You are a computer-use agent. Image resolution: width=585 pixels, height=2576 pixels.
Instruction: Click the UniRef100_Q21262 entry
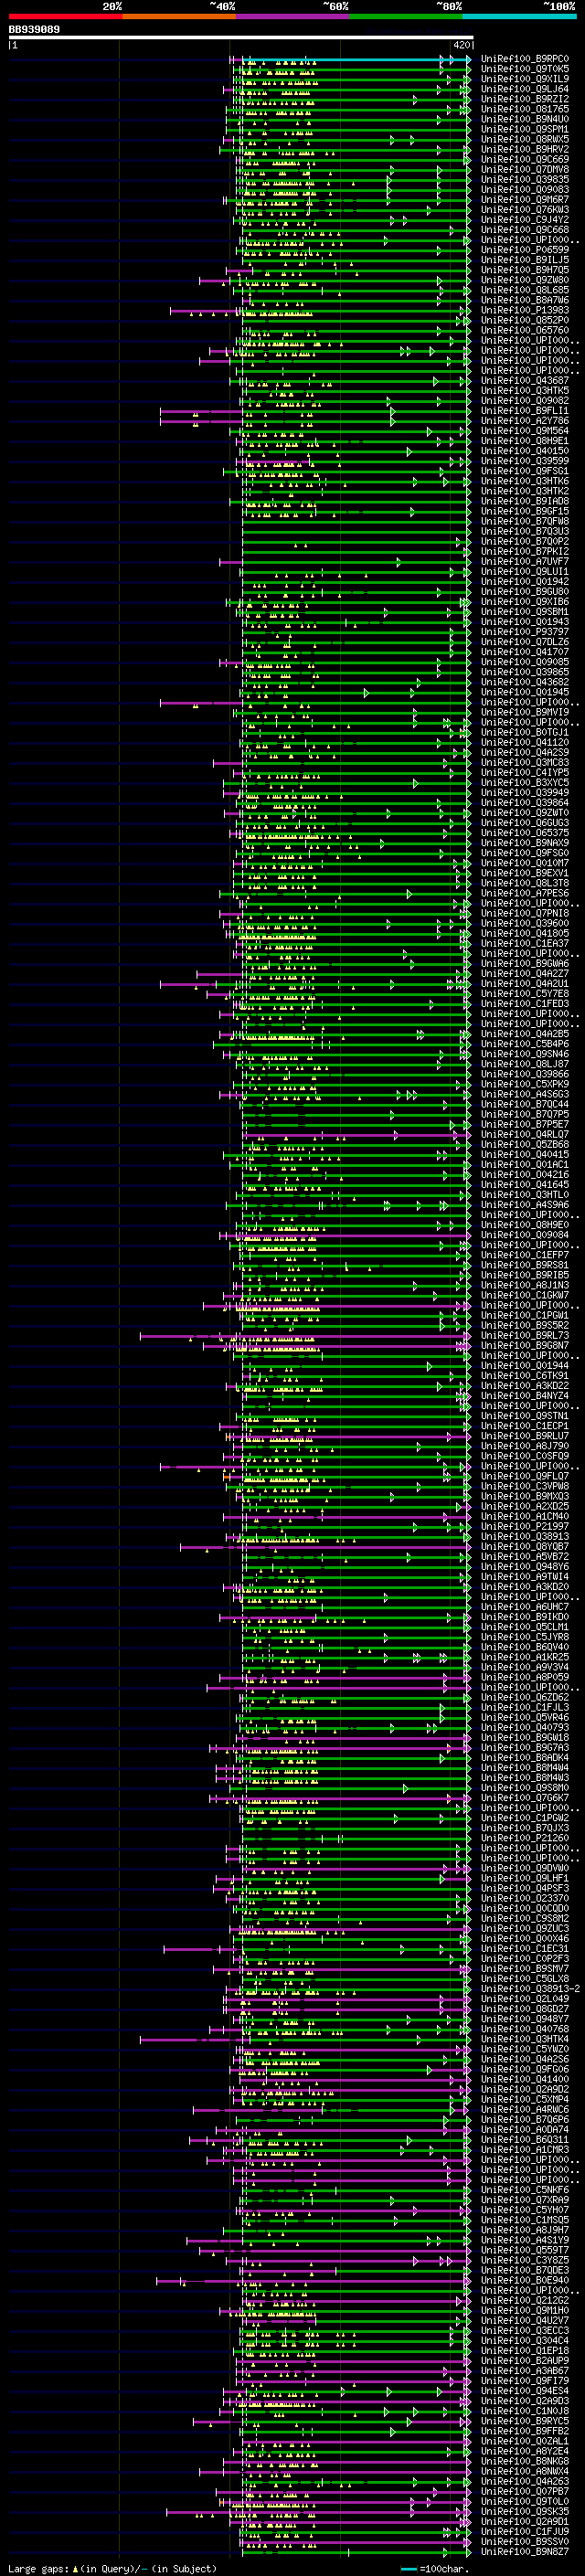pos(525,2300)
